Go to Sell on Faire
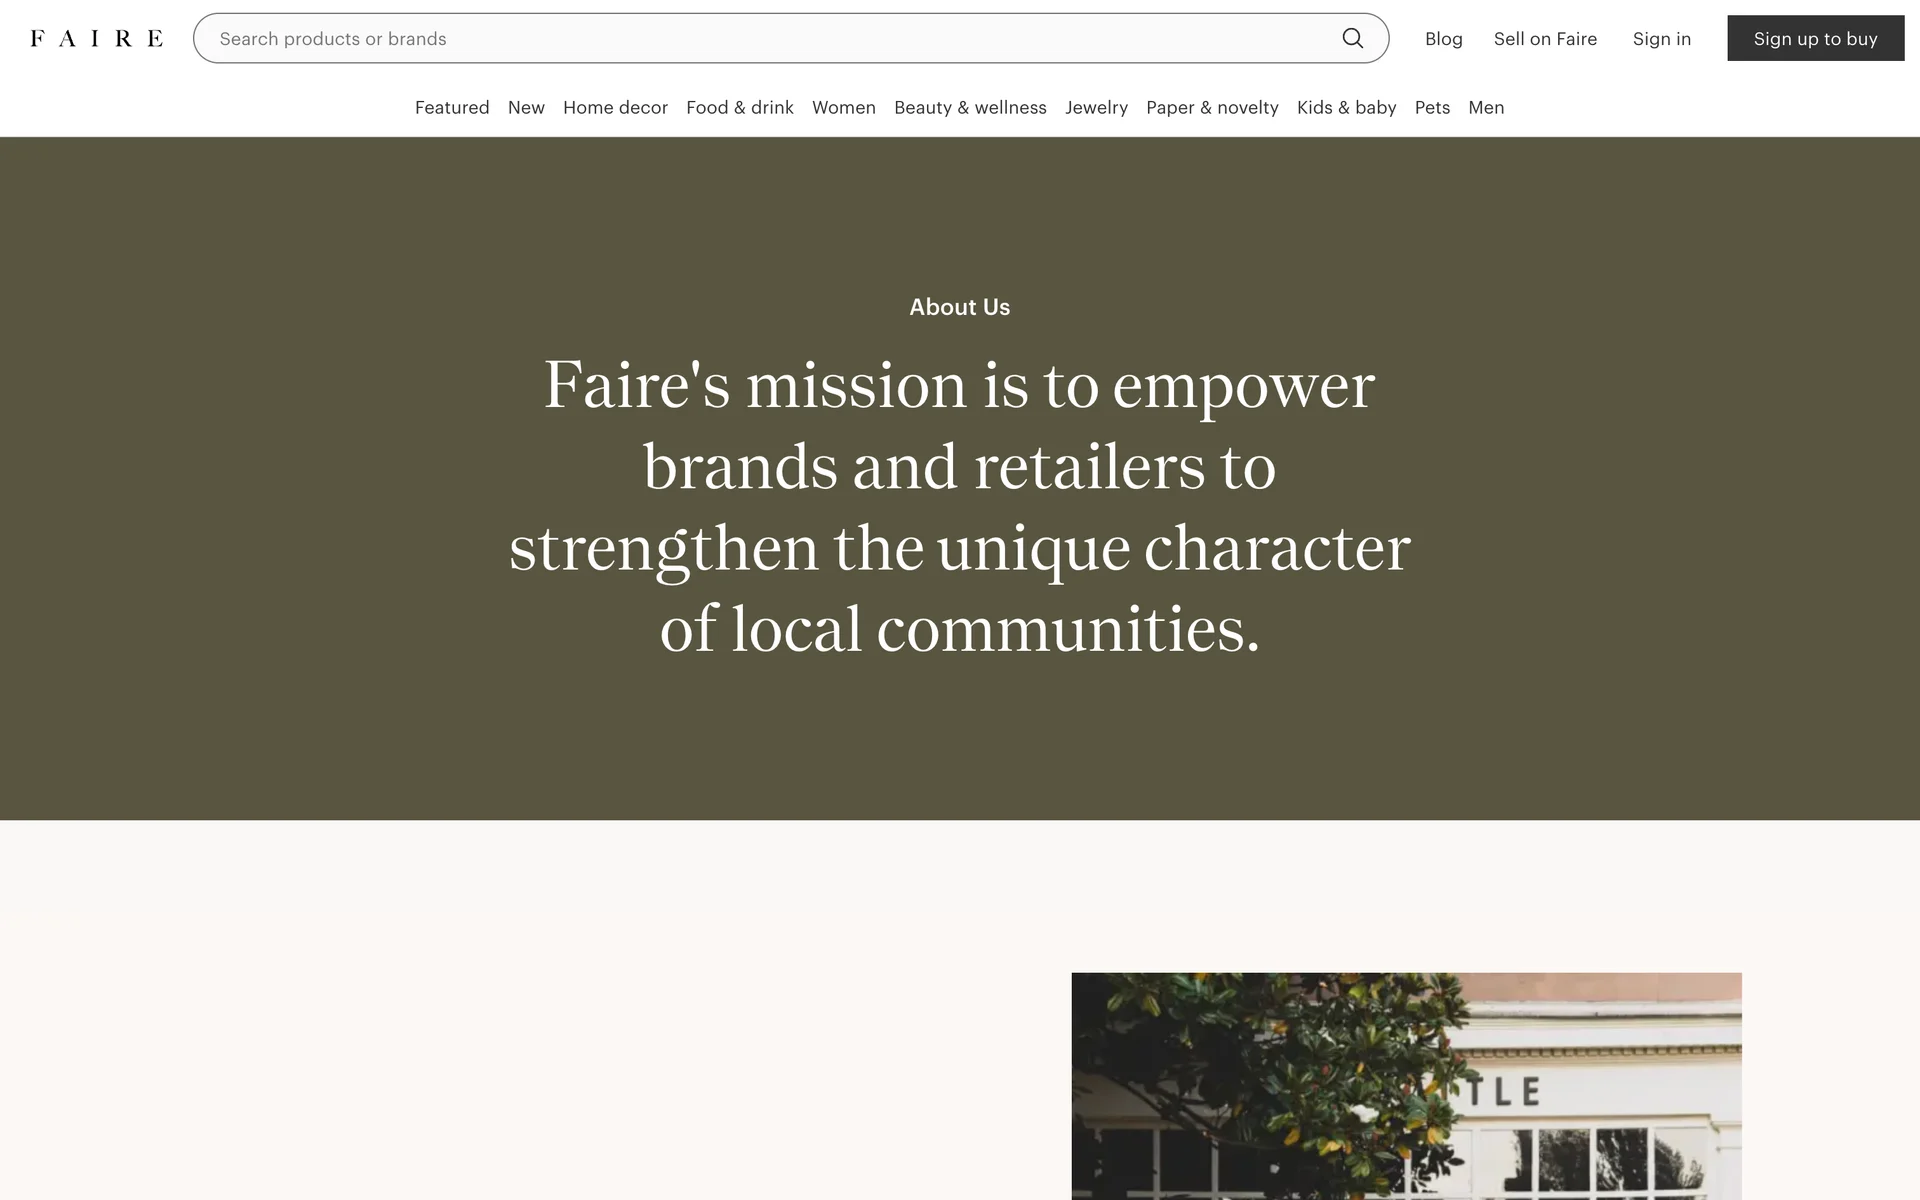Screen dimensions: 1920x1200 pyautogui.click(x=1545, y=38)
